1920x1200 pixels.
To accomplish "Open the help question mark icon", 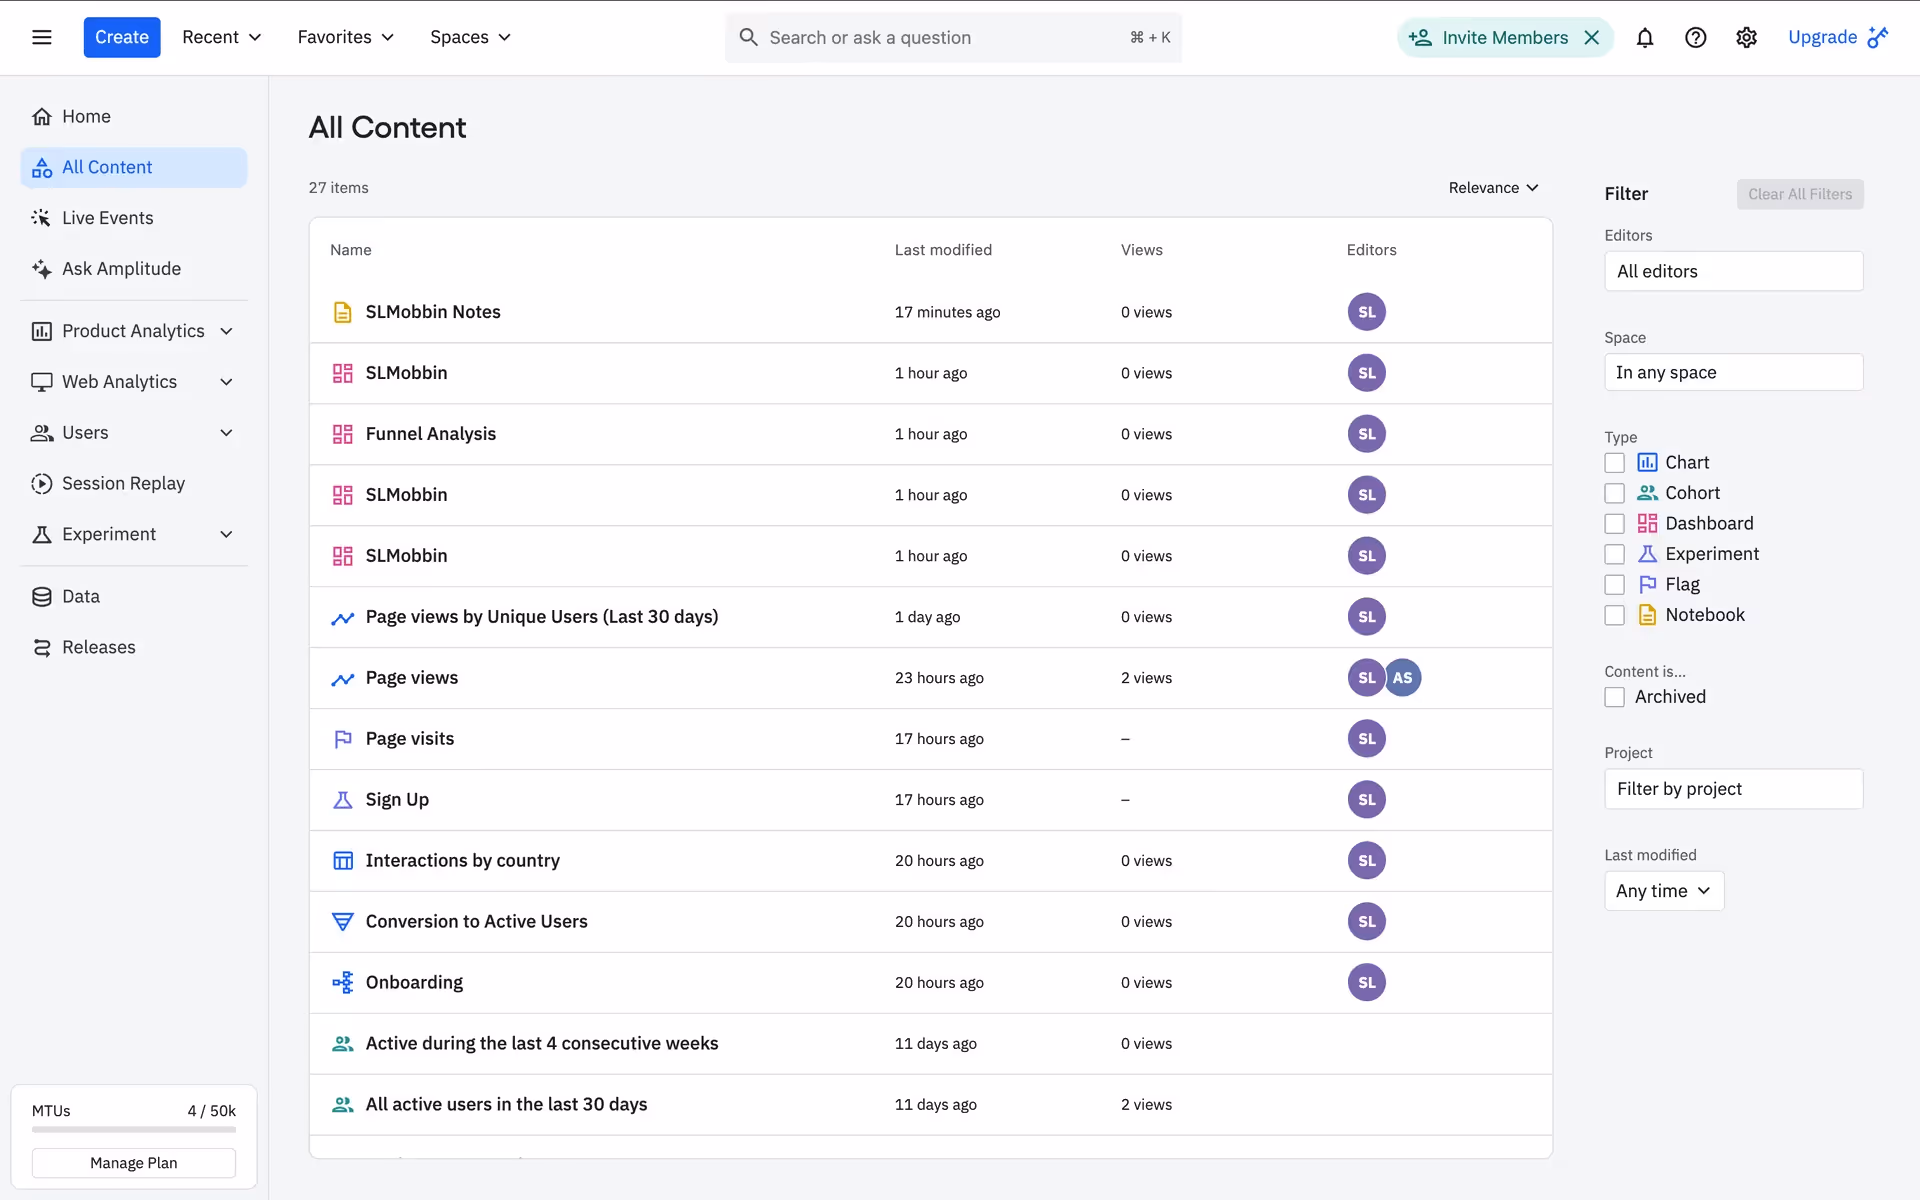I will pyautogui.click(x=1695, y=38).
